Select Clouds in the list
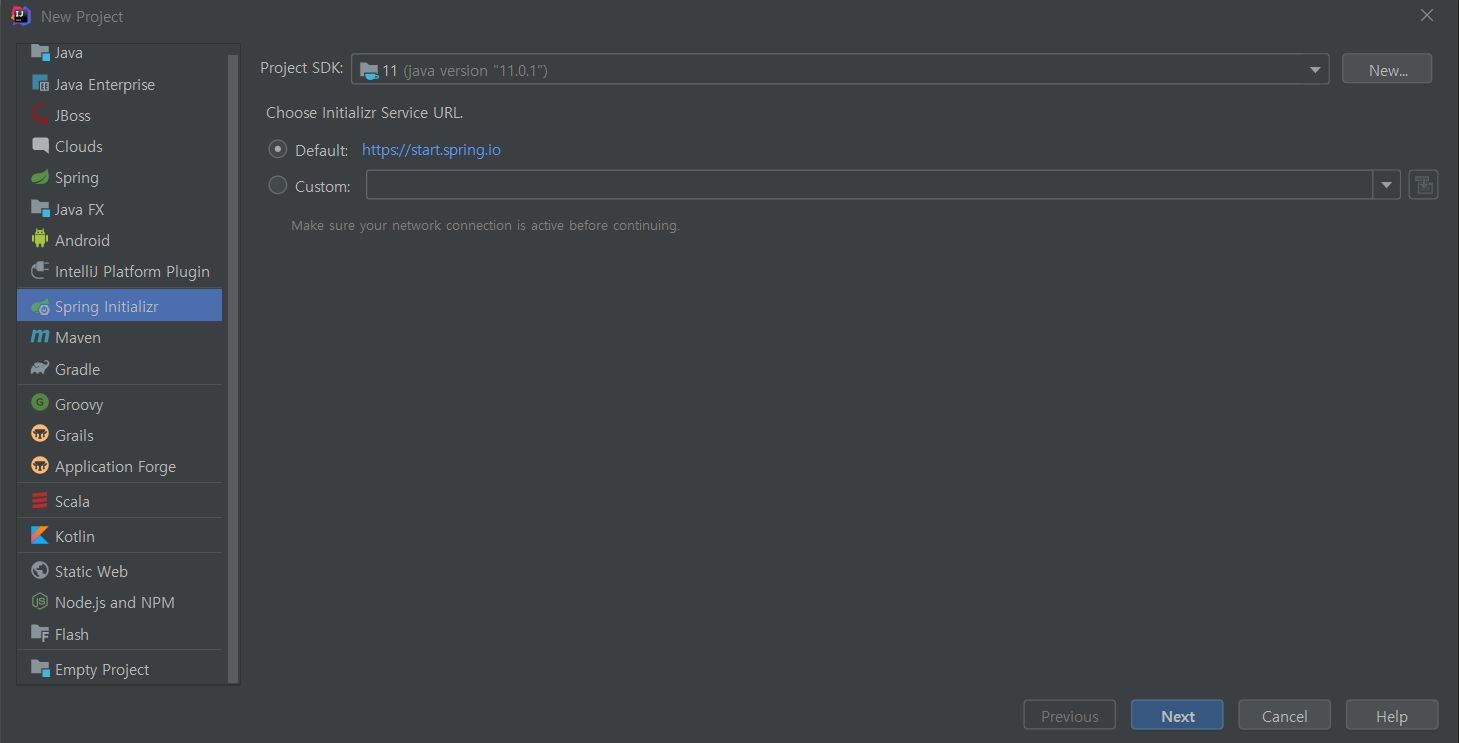1459x743 pixels. click(79, 146)
